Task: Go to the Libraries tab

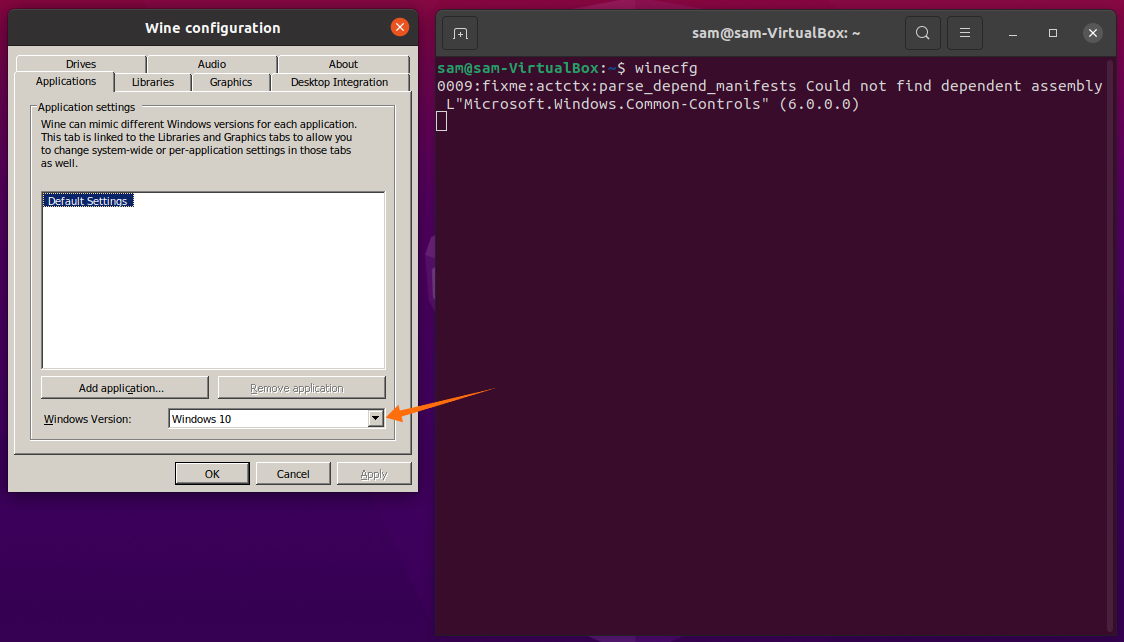Action: (x=153, y=82)
